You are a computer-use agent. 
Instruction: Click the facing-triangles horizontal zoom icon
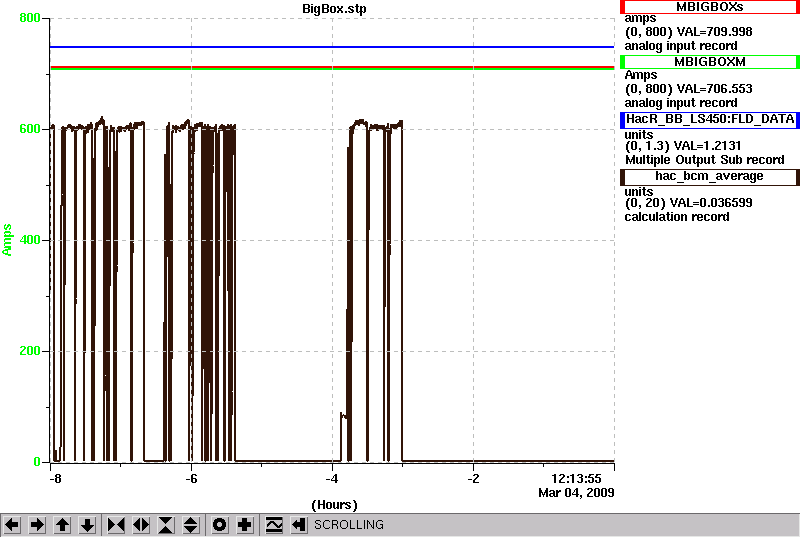click(x=141, y=525)
